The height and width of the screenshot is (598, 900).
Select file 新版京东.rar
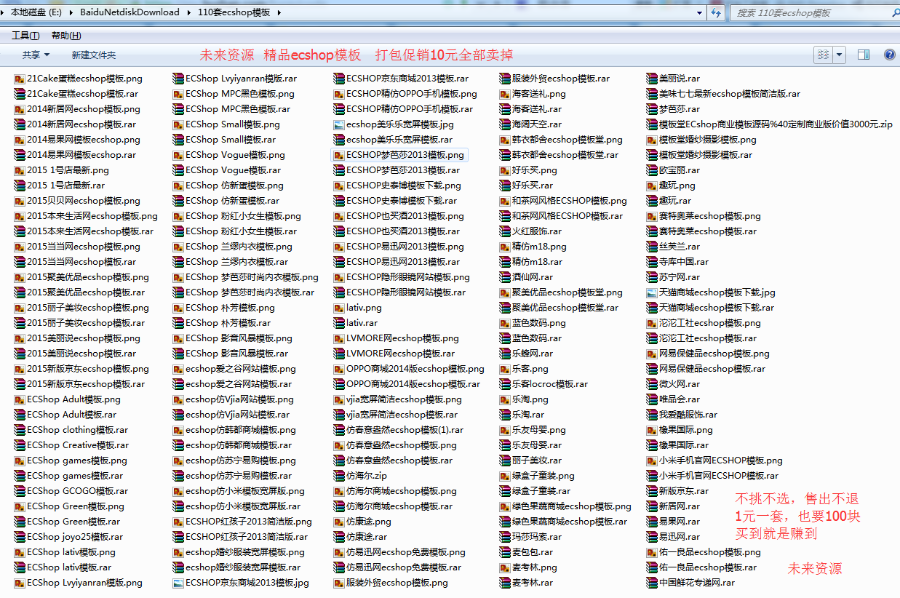tap(678, 491)
